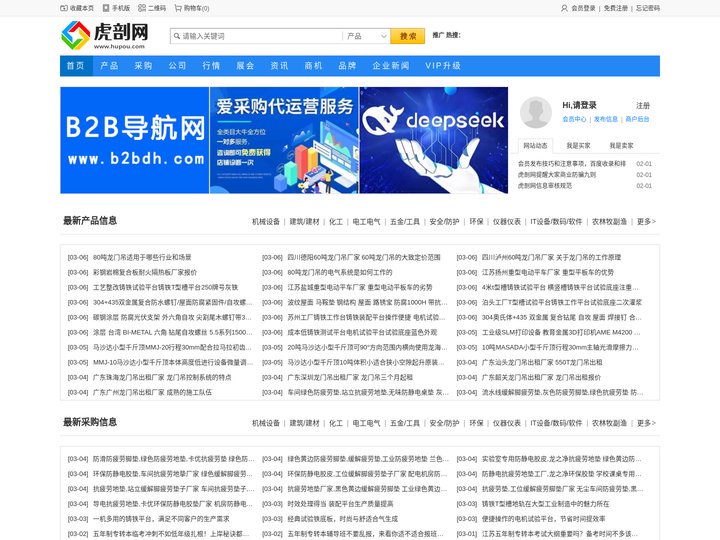Viewport: 720px width, 540px height.
Task: Open the 产品 search category dropdown
Action: (x=366, y=36)
